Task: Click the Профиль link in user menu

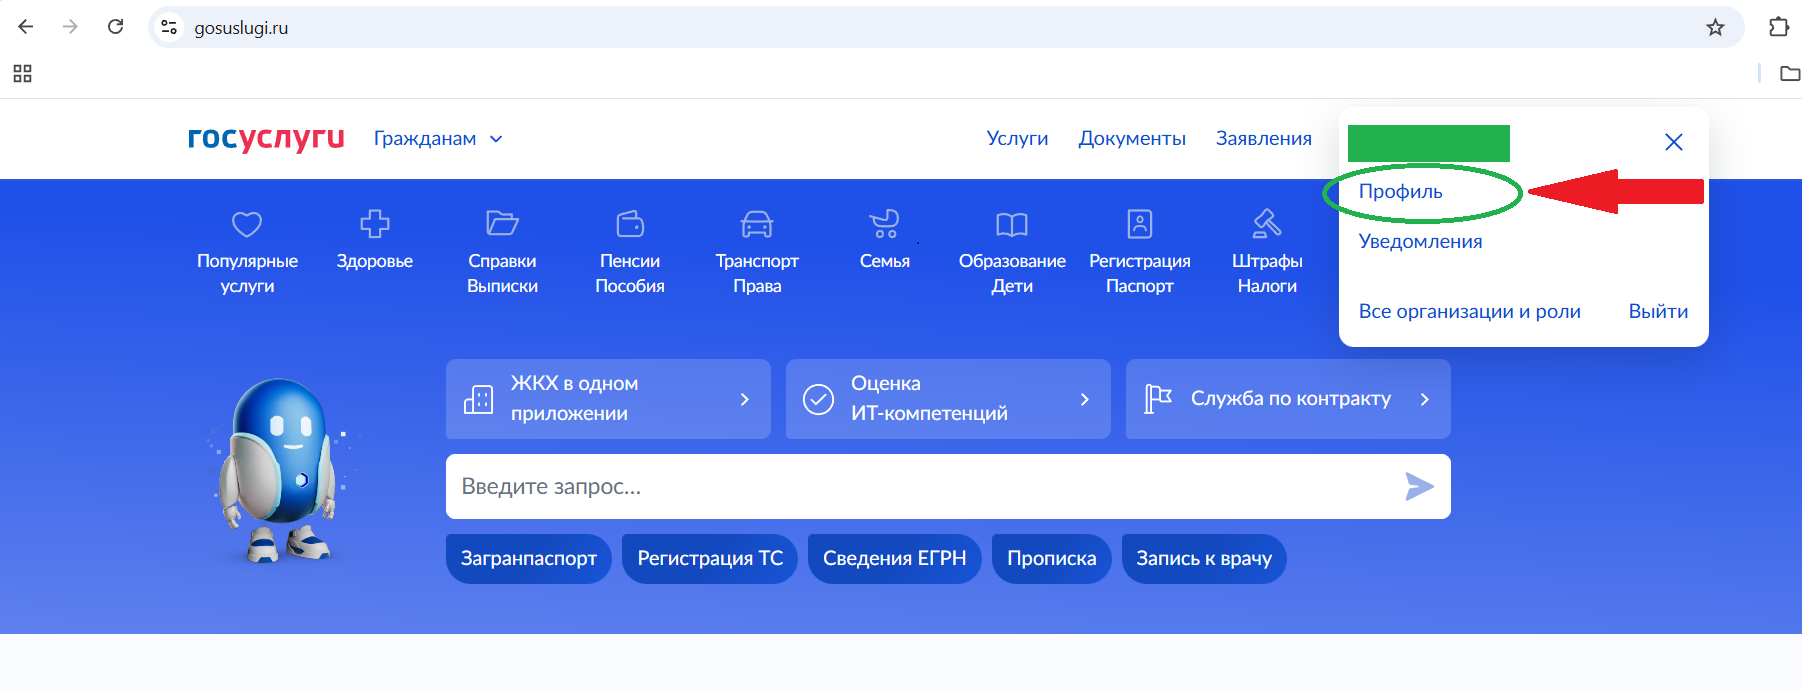Action: [x=1400, y=192]
